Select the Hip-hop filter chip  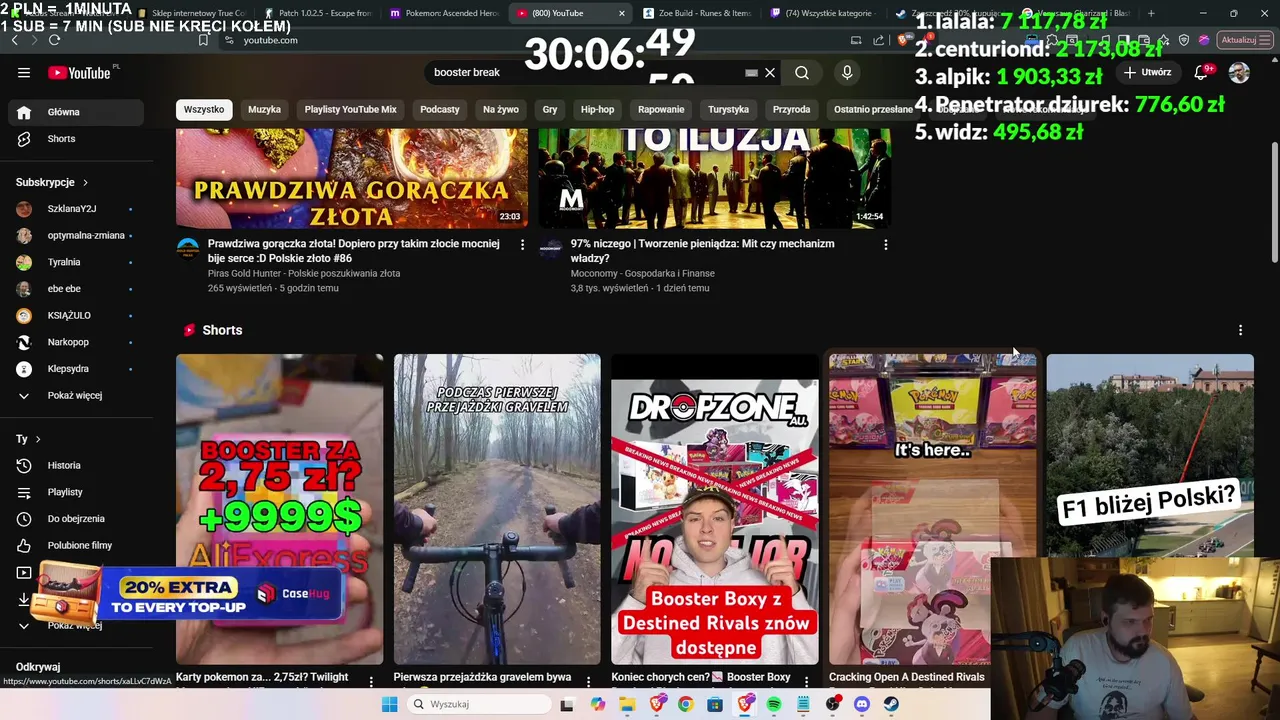tap(598, 109)
